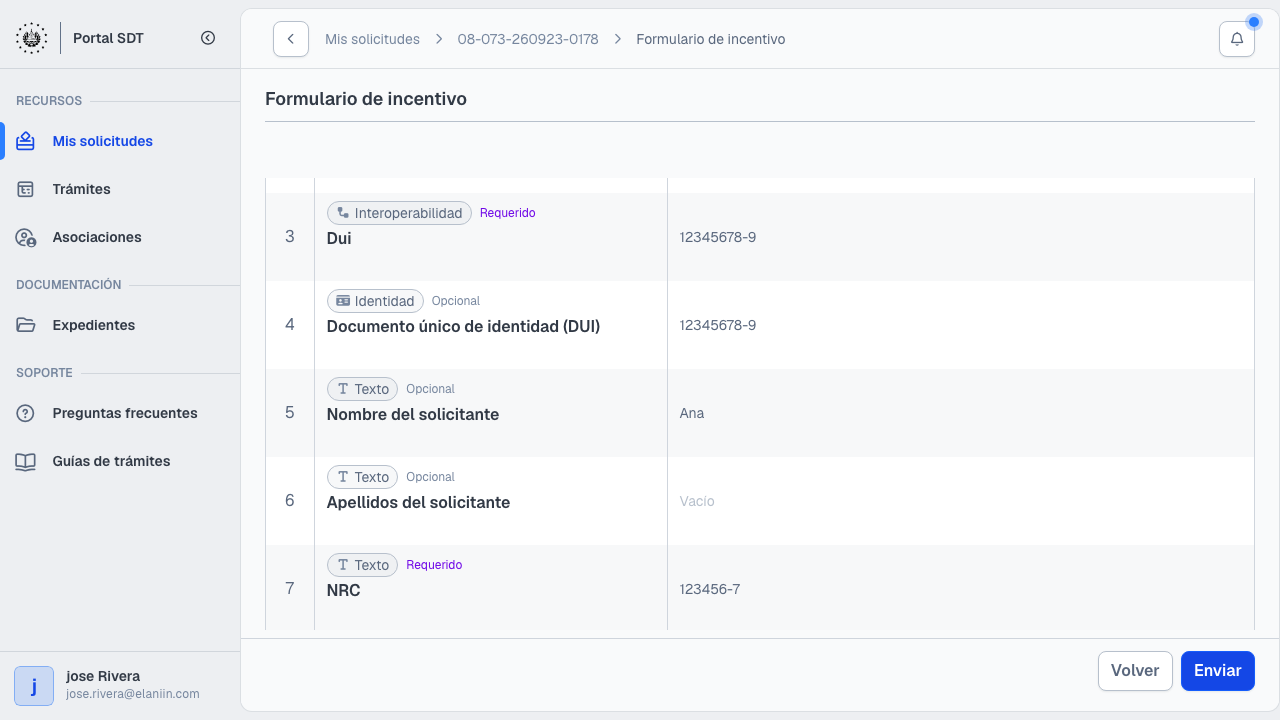Click the empty Apellidos del solicitante value
This screenshot has height=720, width=1280.
click(697, 501)
